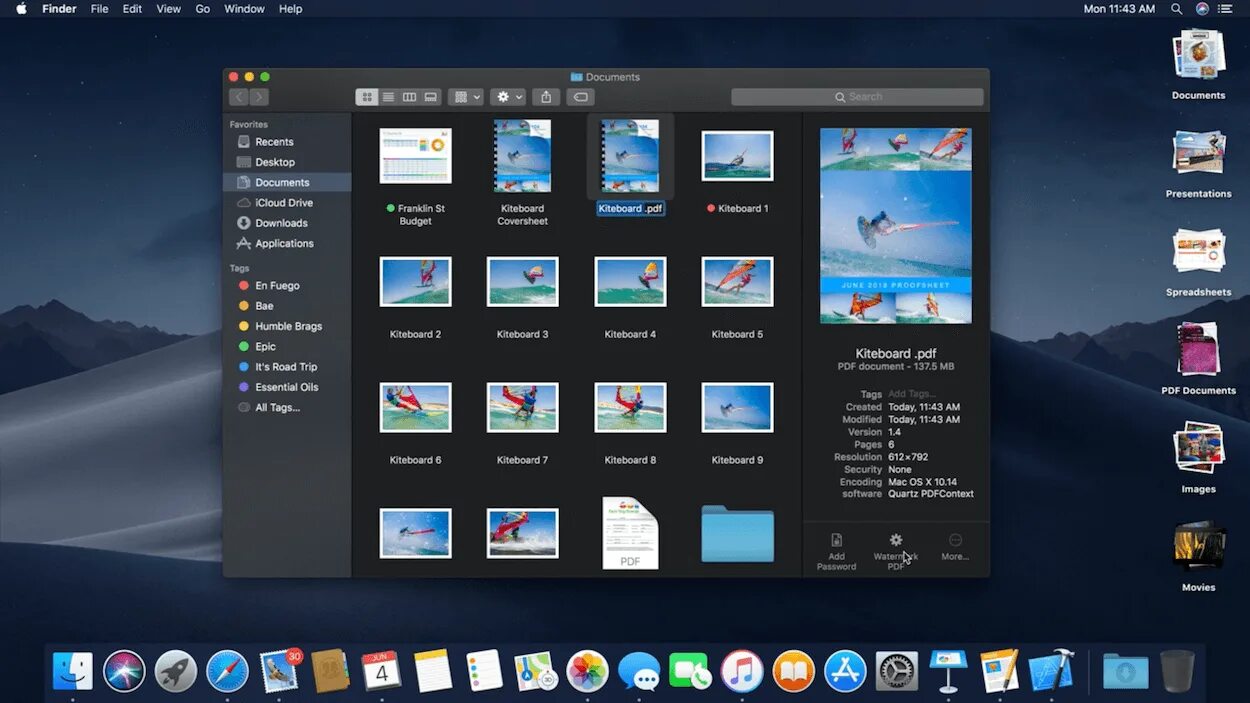Click Spotlight search icon in menu bar
The image size is (1250, 703).
click(1177, 9)
